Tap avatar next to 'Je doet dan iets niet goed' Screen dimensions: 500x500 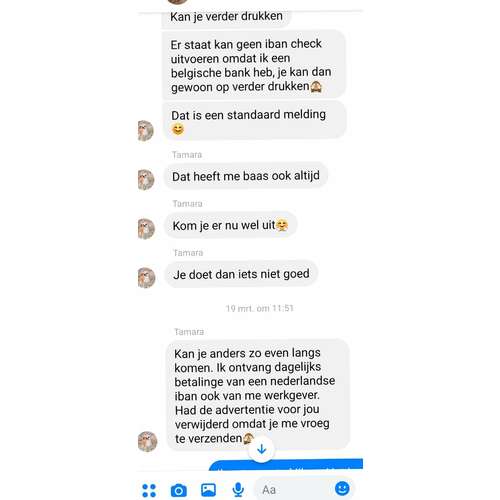pyautogui.click(x=147, y=277)
